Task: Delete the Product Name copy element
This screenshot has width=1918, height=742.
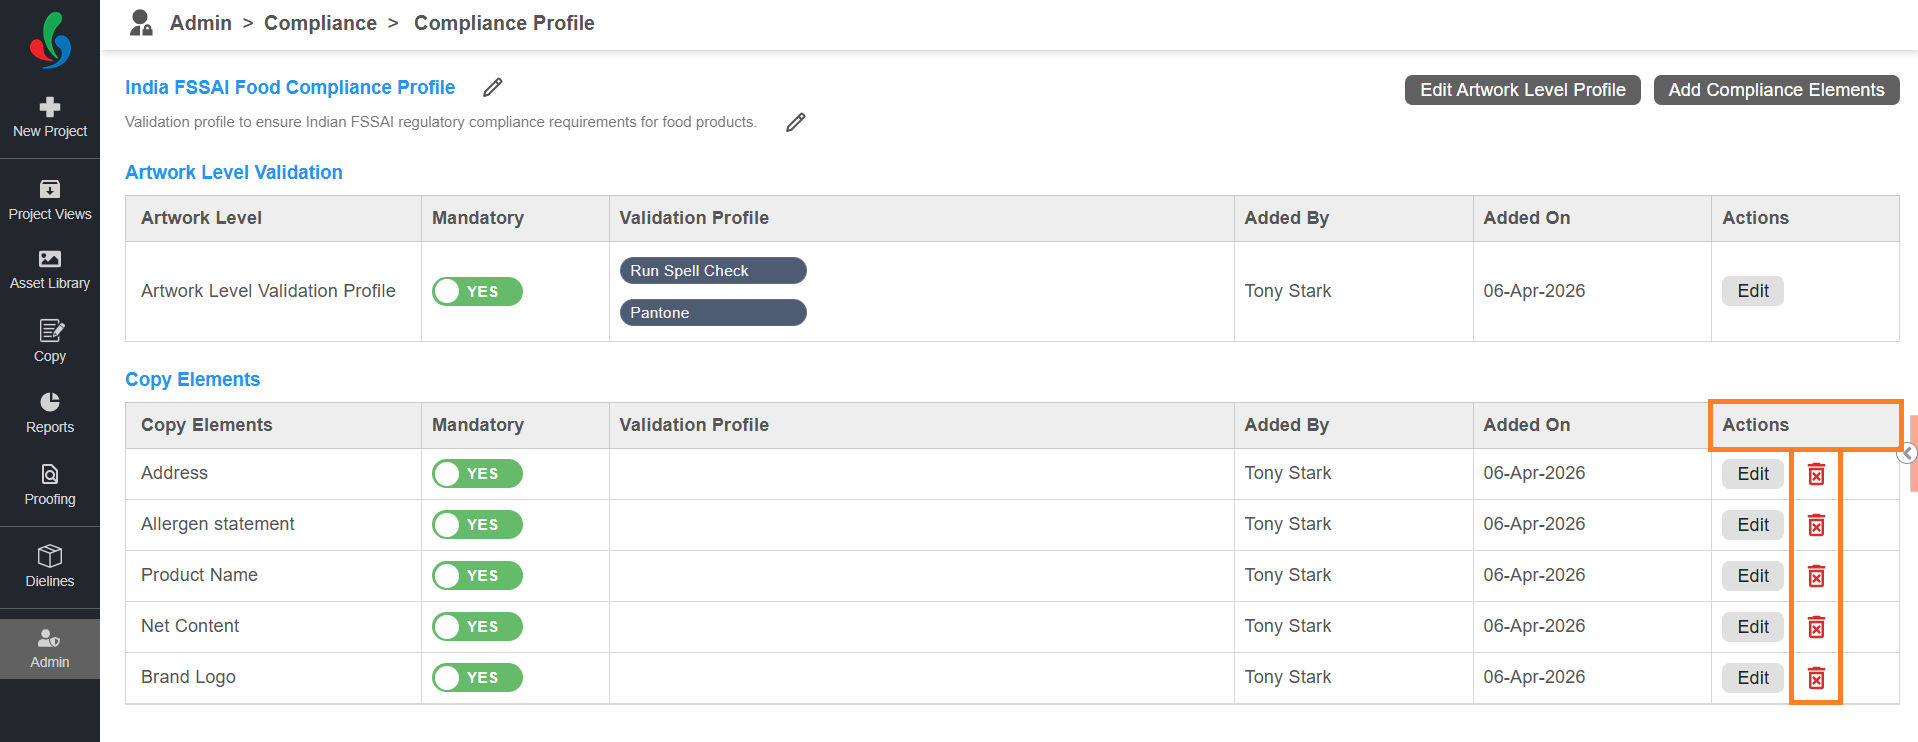Action: point(1816,576)
